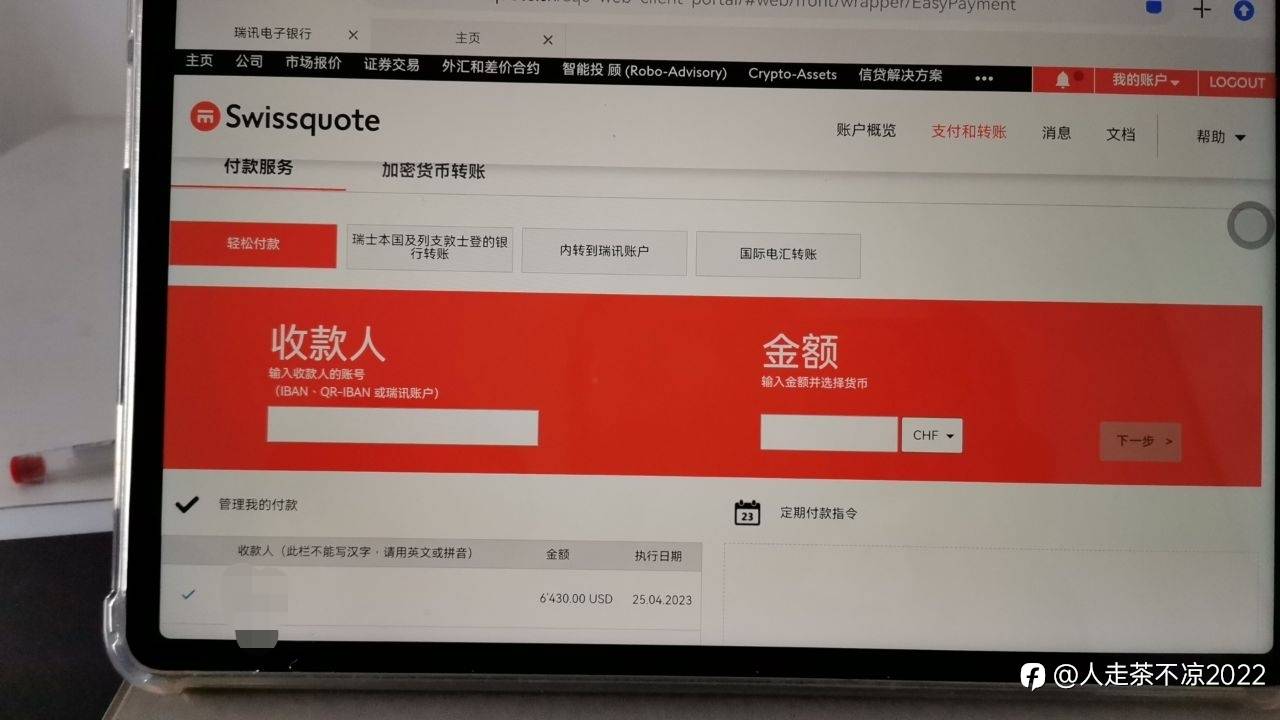Click the 管理我的付款 heading
The image size is (1280, 720).
(x=258, y=505)
